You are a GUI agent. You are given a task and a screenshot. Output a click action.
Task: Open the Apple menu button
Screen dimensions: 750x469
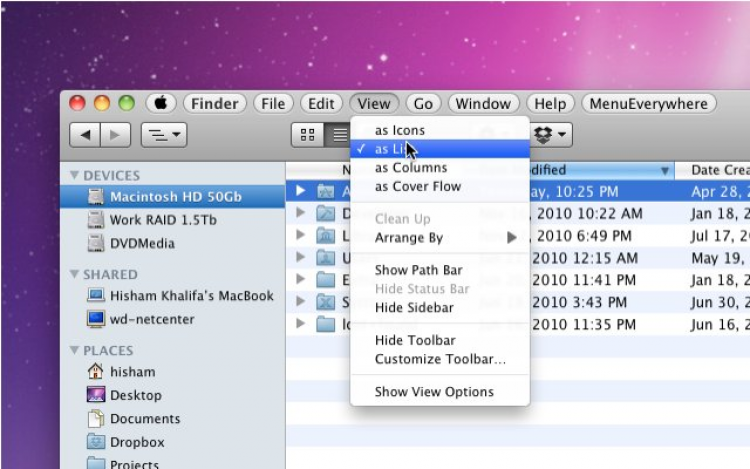click(x=161, y=103)
